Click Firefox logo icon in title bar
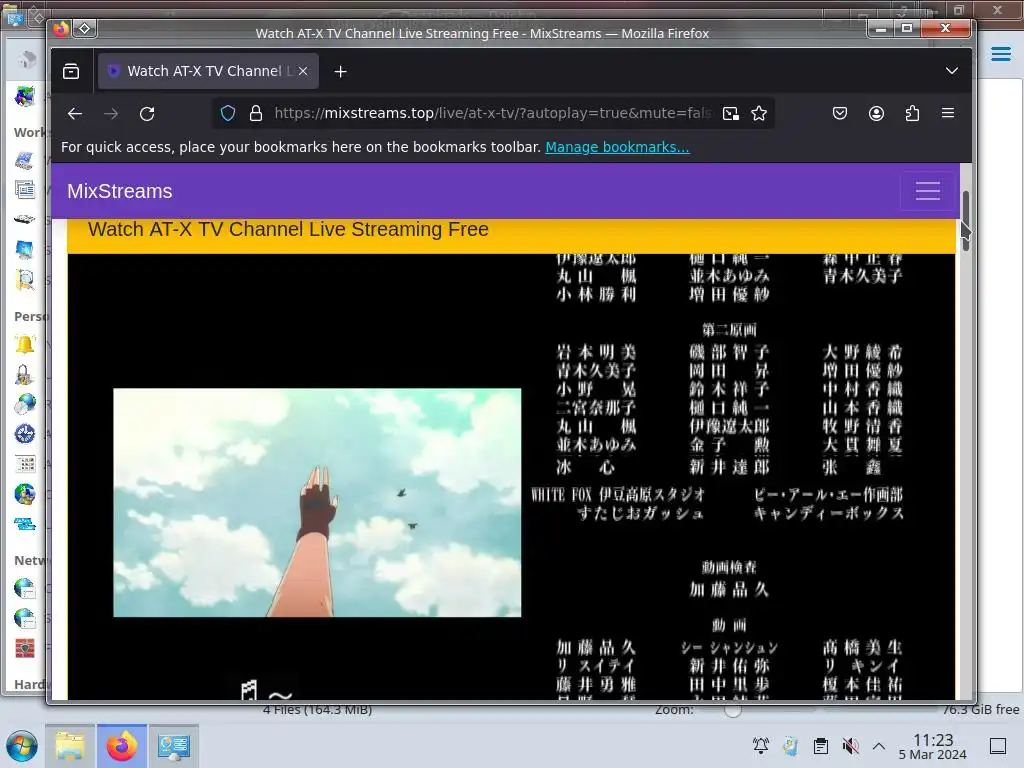This screenshot has height=768, width=1024. [61, 29]
